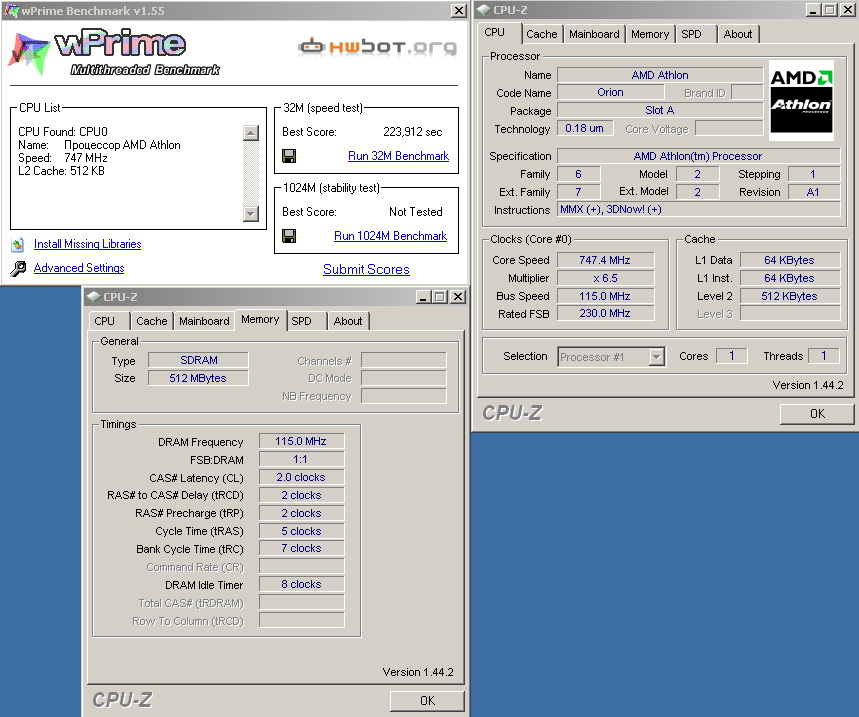Click the CPU List scroll-up arrow
This screenshot has width=859, height=717.
pos(250,133)
